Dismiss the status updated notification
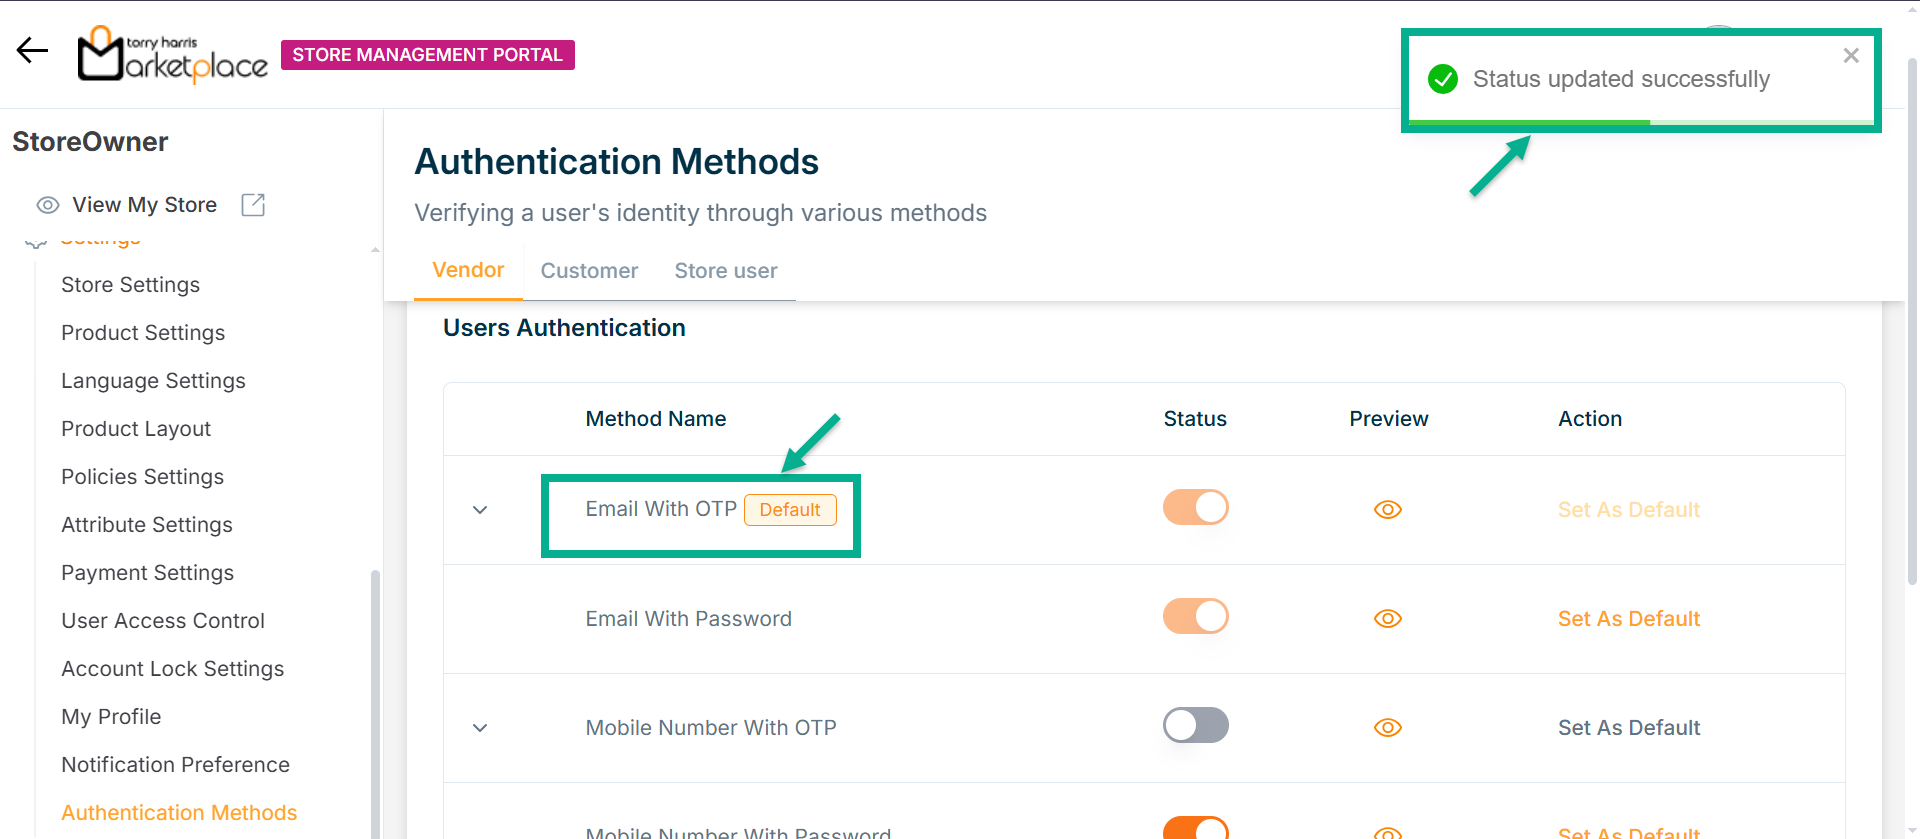Viewport: 1920px width, 839px height. tap(1851, 56)
